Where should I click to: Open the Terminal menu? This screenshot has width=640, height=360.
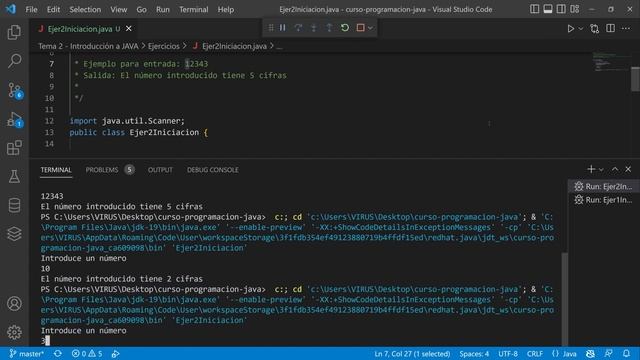click(194, 9)
